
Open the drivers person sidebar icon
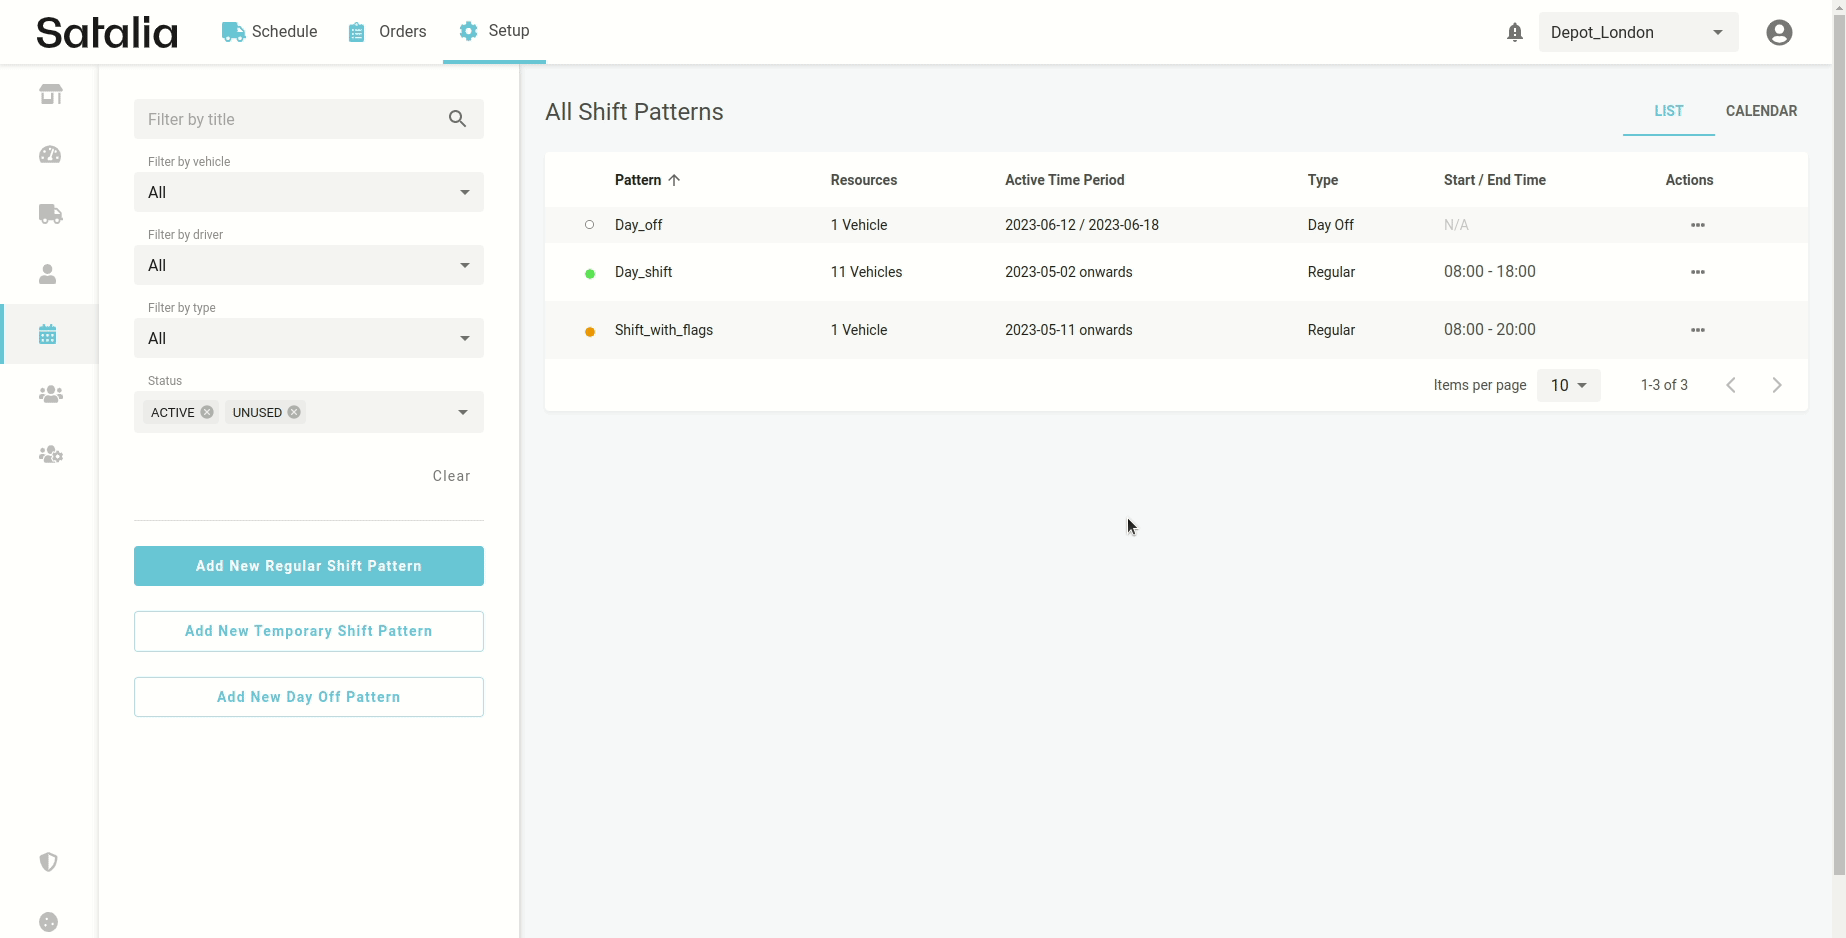coord(48,274)
